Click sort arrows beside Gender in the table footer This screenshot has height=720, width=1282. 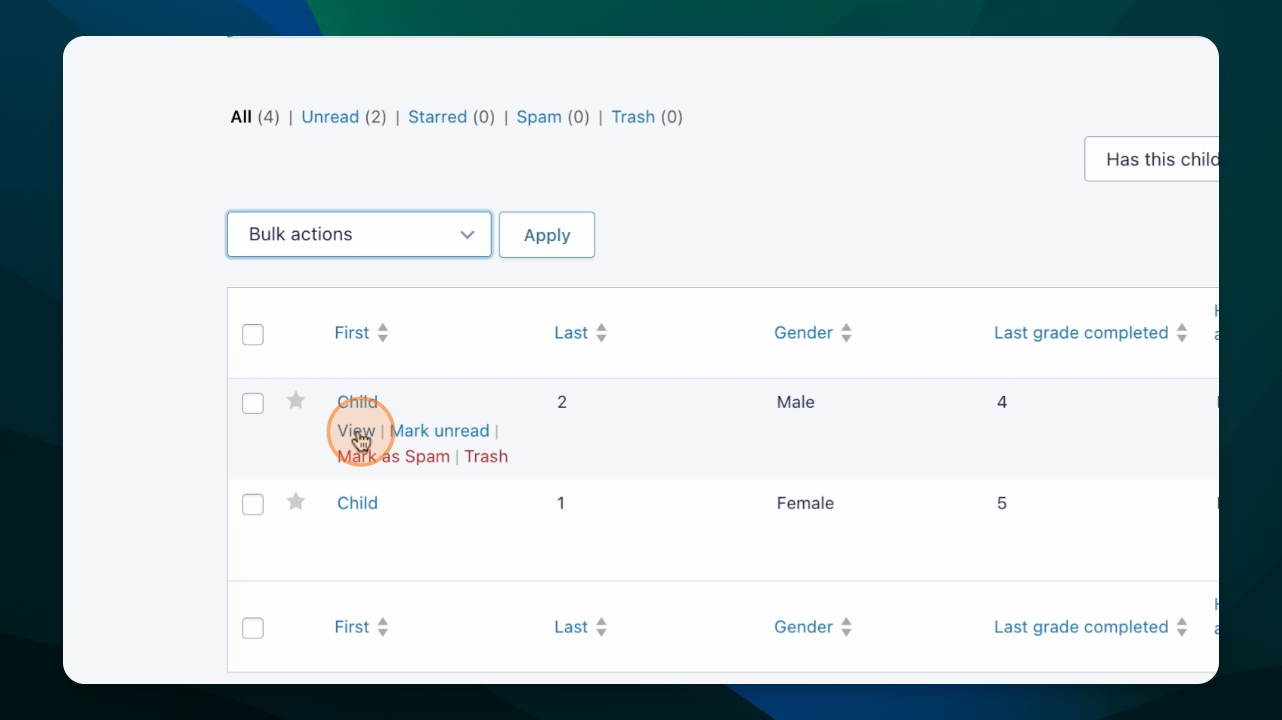coord(846,627)
